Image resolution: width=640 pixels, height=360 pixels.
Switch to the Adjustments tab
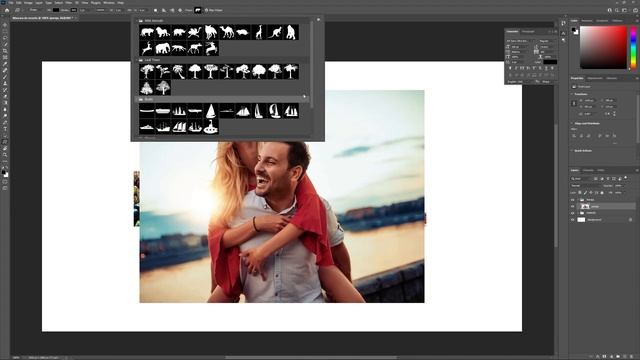tap(595, 78)
